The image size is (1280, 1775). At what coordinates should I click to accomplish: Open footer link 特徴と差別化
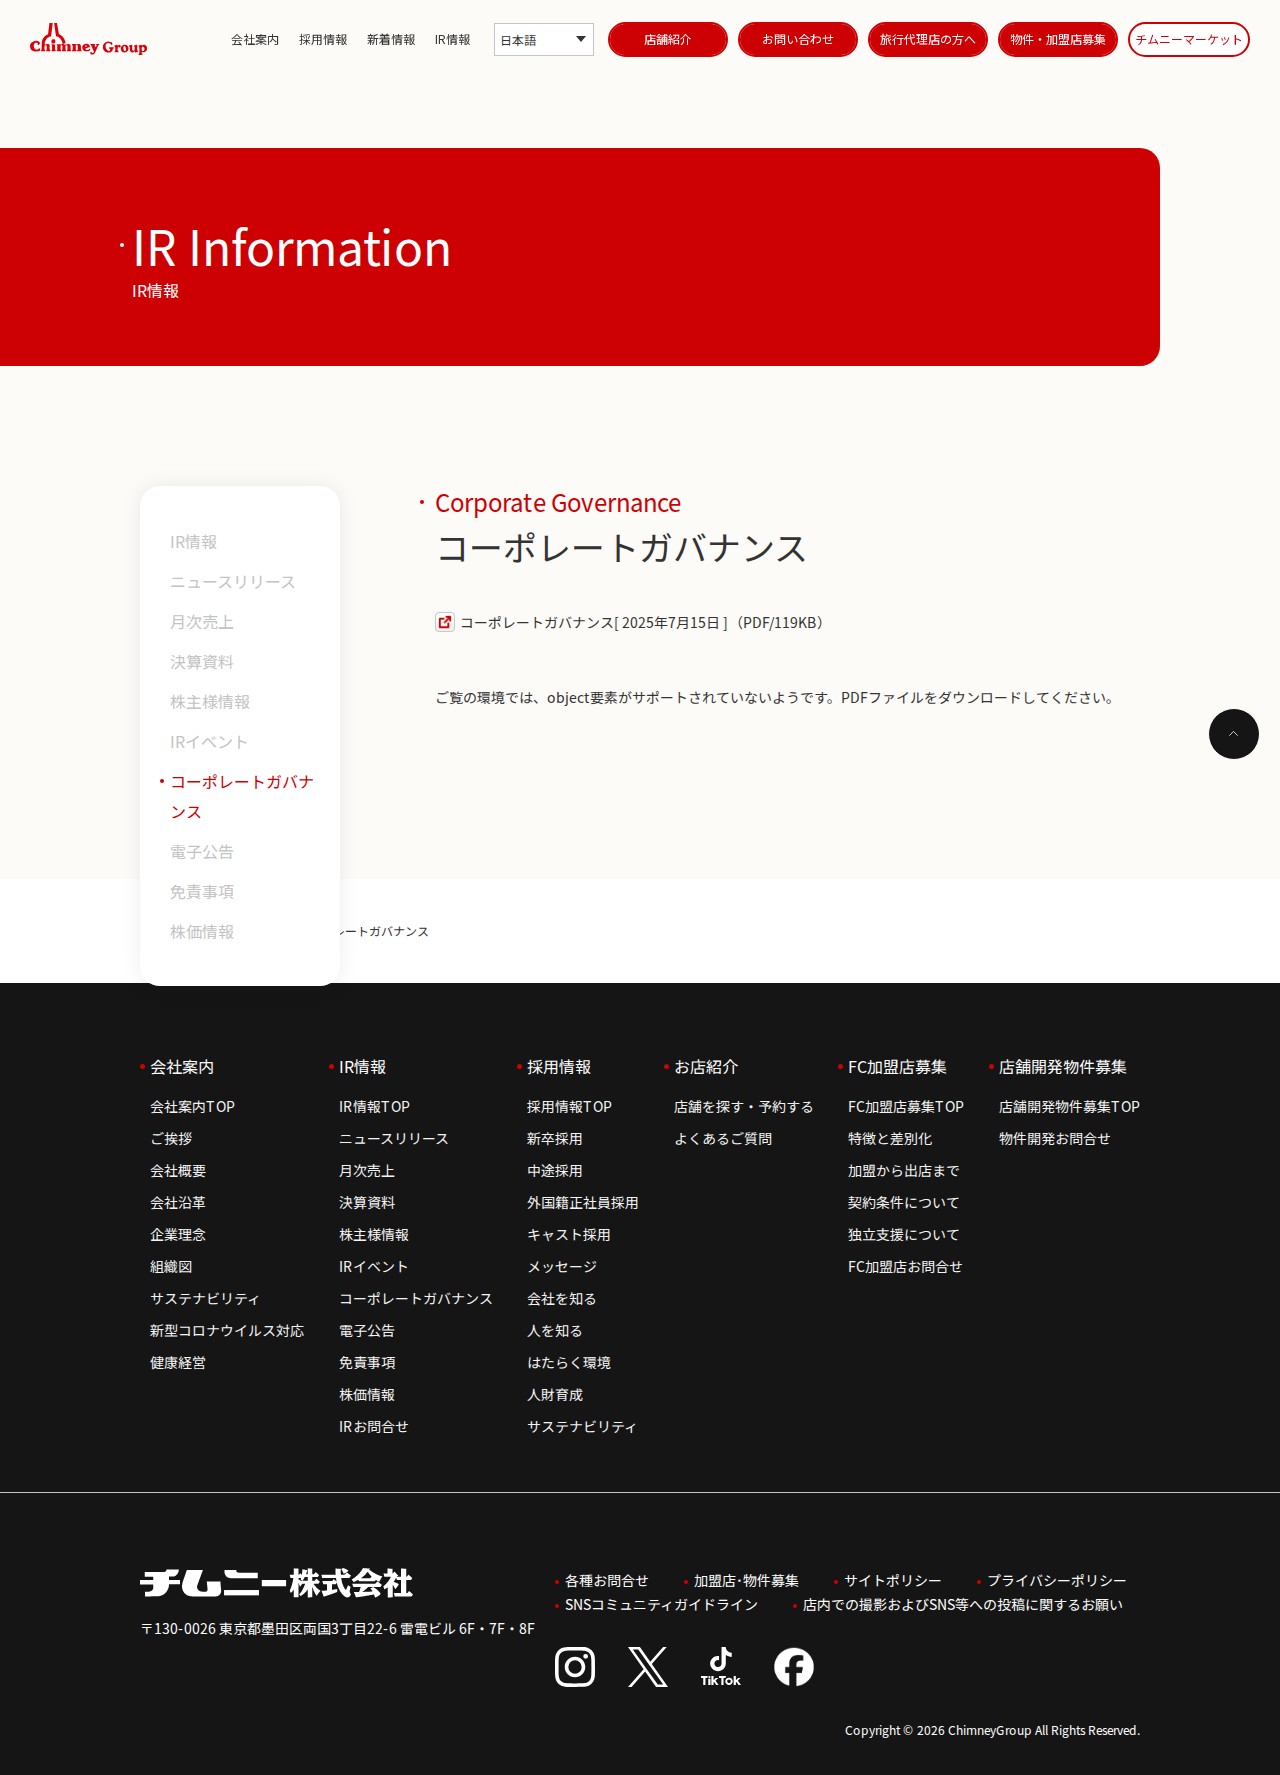(890, 1139)
